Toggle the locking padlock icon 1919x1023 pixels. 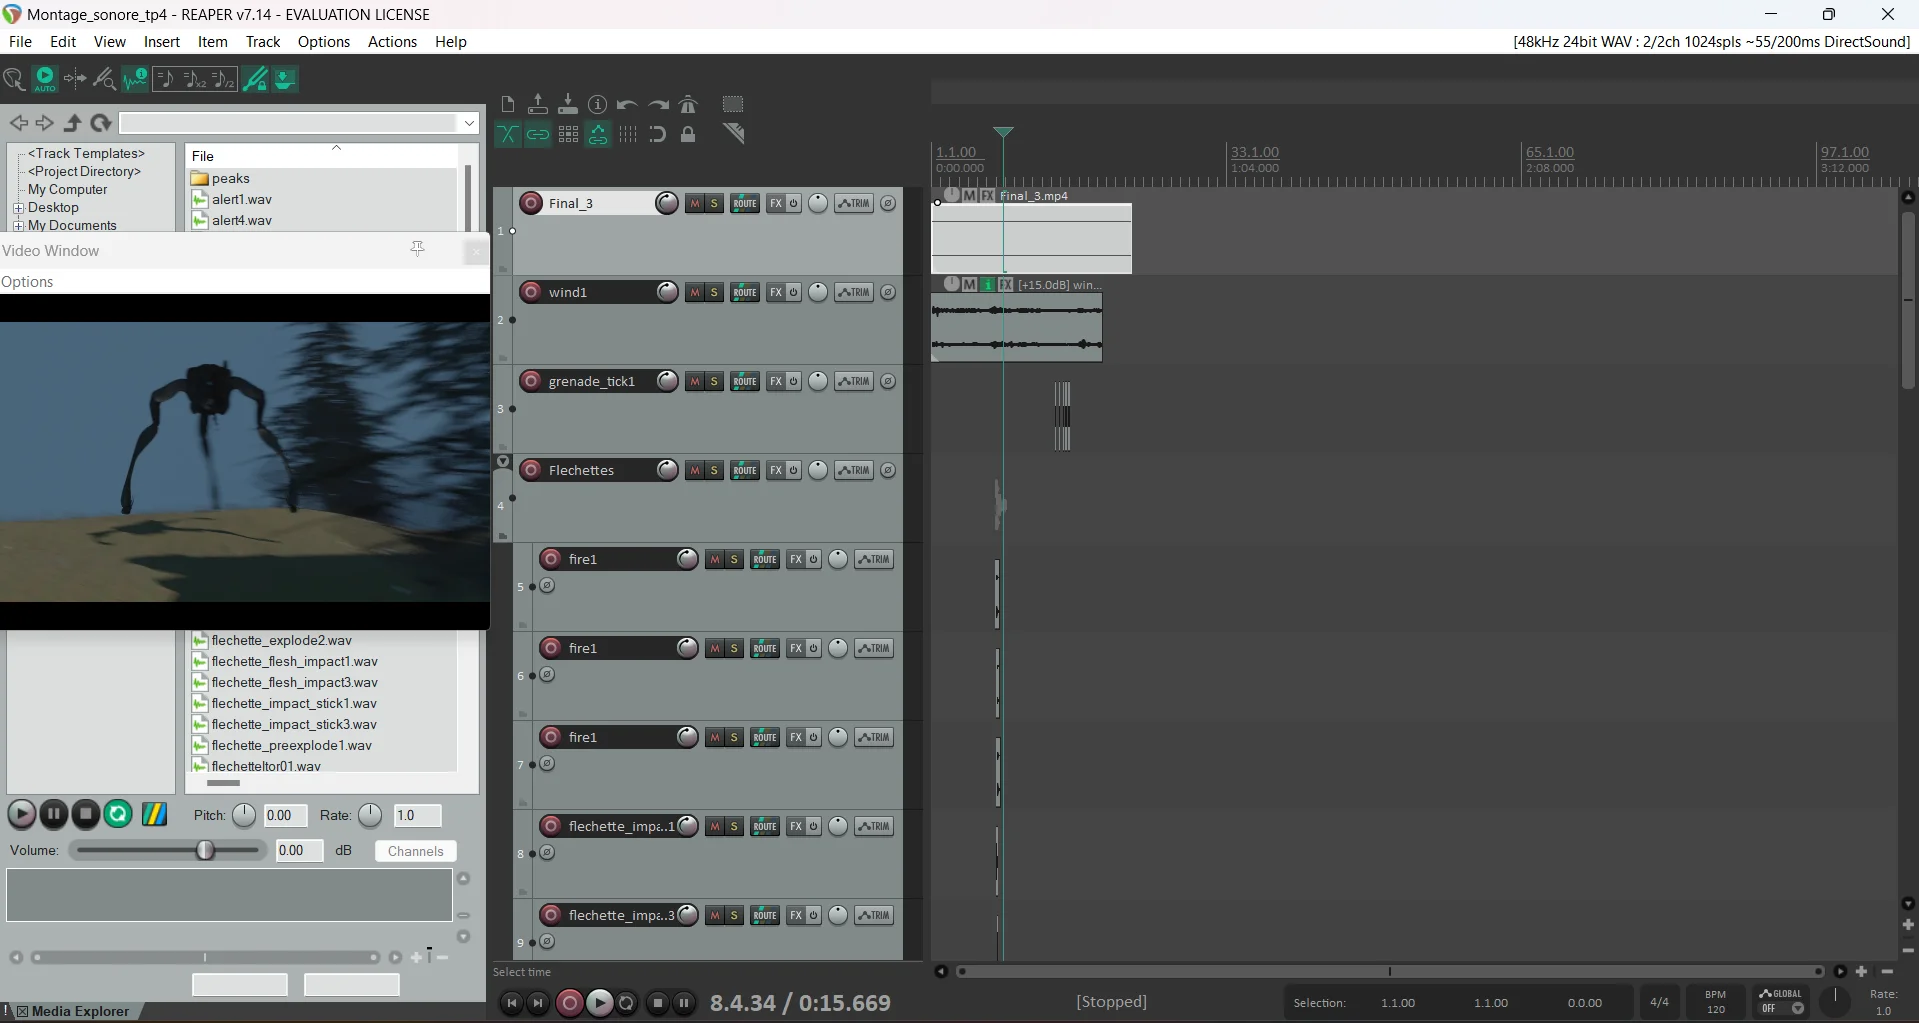[x=688, y=134]
